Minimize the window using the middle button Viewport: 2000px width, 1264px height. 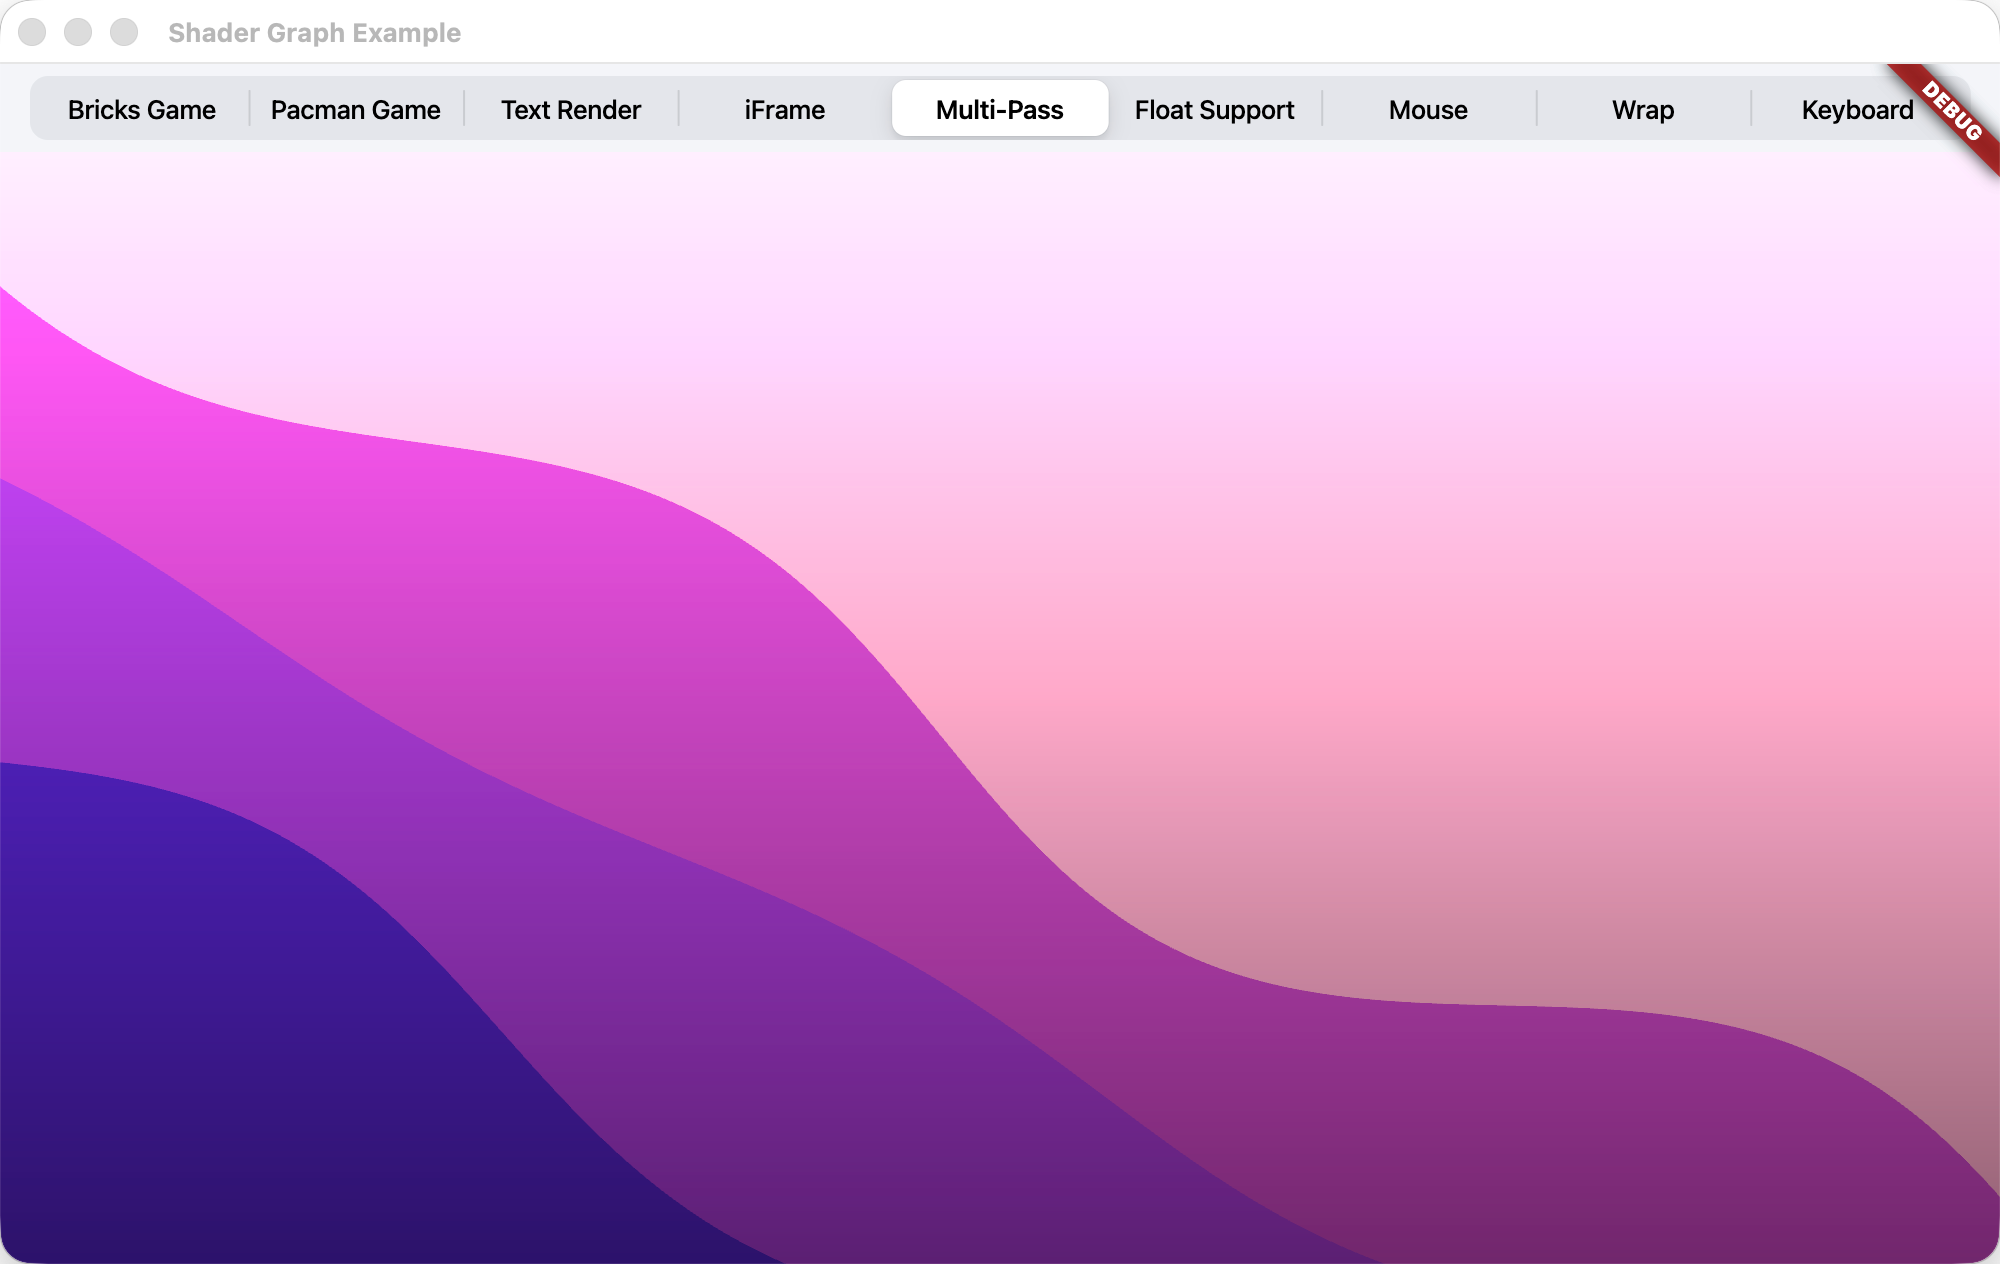point(78,32)
